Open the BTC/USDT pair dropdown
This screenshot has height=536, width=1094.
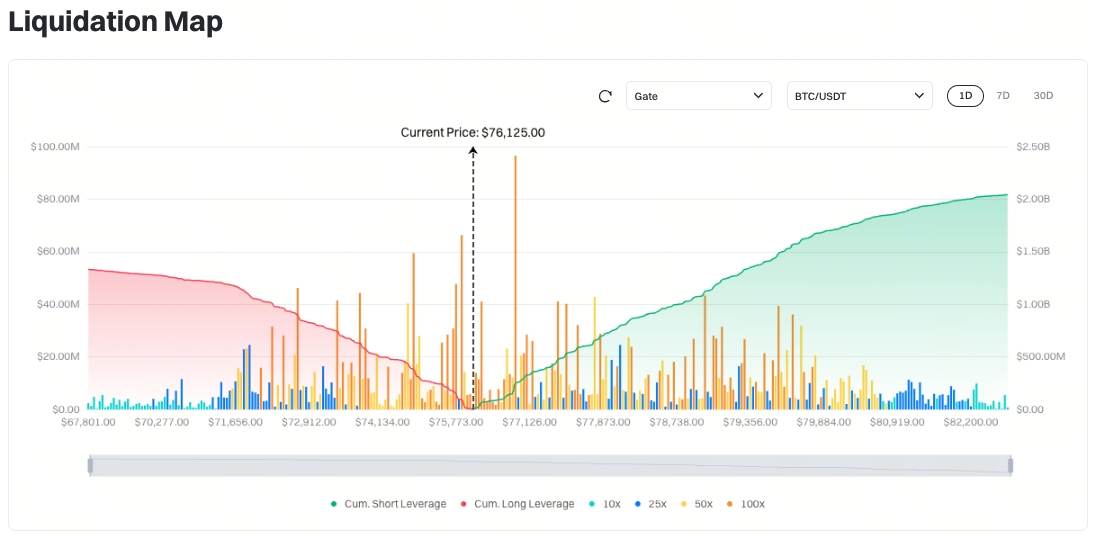coord(860,96)
